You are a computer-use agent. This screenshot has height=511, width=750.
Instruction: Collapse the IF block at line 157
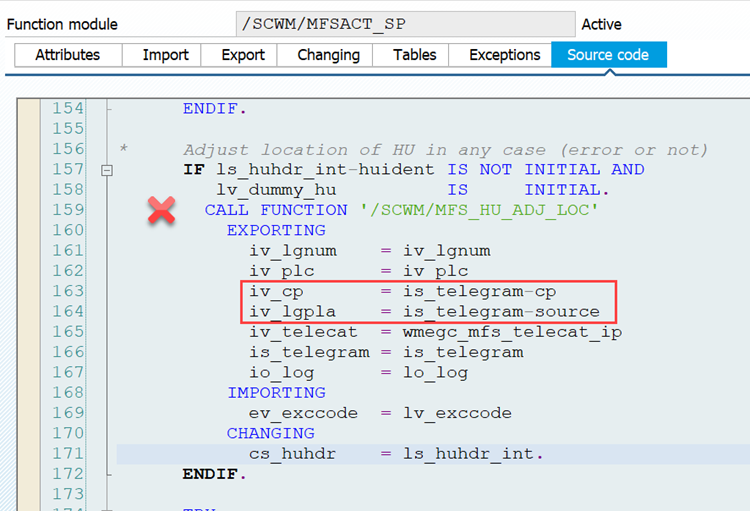[107, 170]
